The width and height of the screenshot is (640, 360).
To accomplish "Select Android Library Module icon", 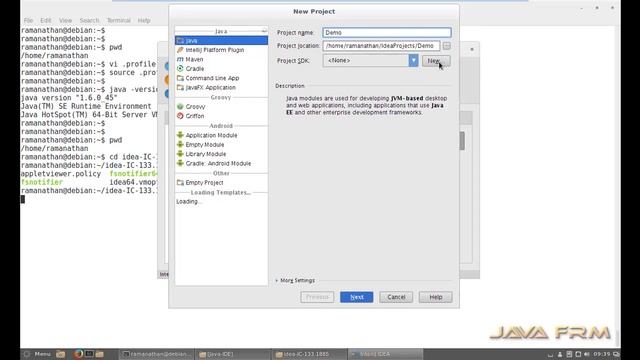I will [x=180, y=154].
